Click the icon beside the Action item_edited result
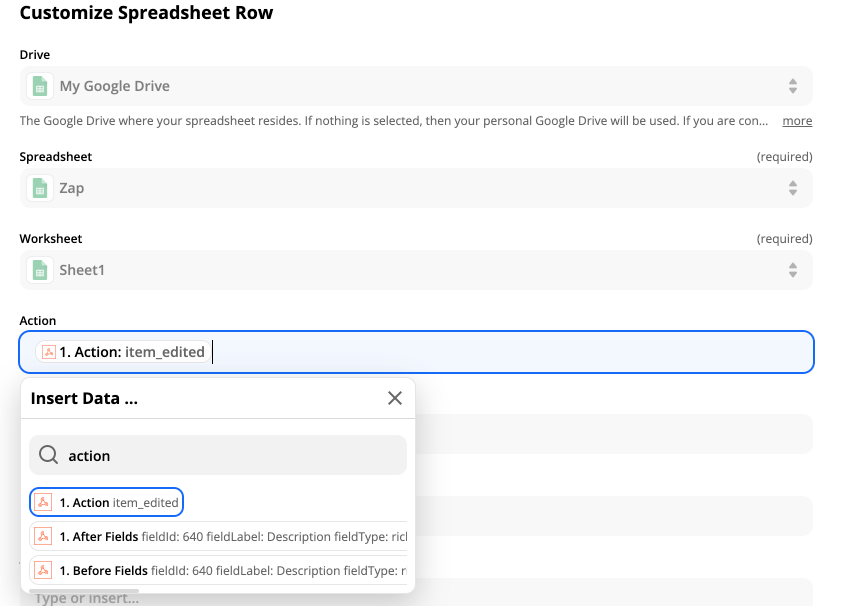Image resolution: width=854 pixels, height=606 pixels. click(43, 502)
